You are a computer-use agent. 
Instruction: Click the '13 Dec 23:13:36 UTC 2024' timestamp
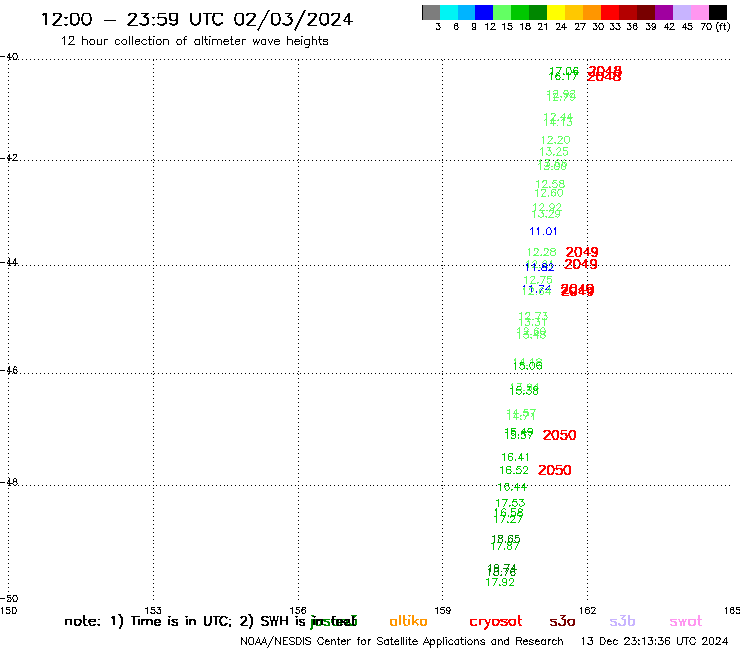coord(654,642)
